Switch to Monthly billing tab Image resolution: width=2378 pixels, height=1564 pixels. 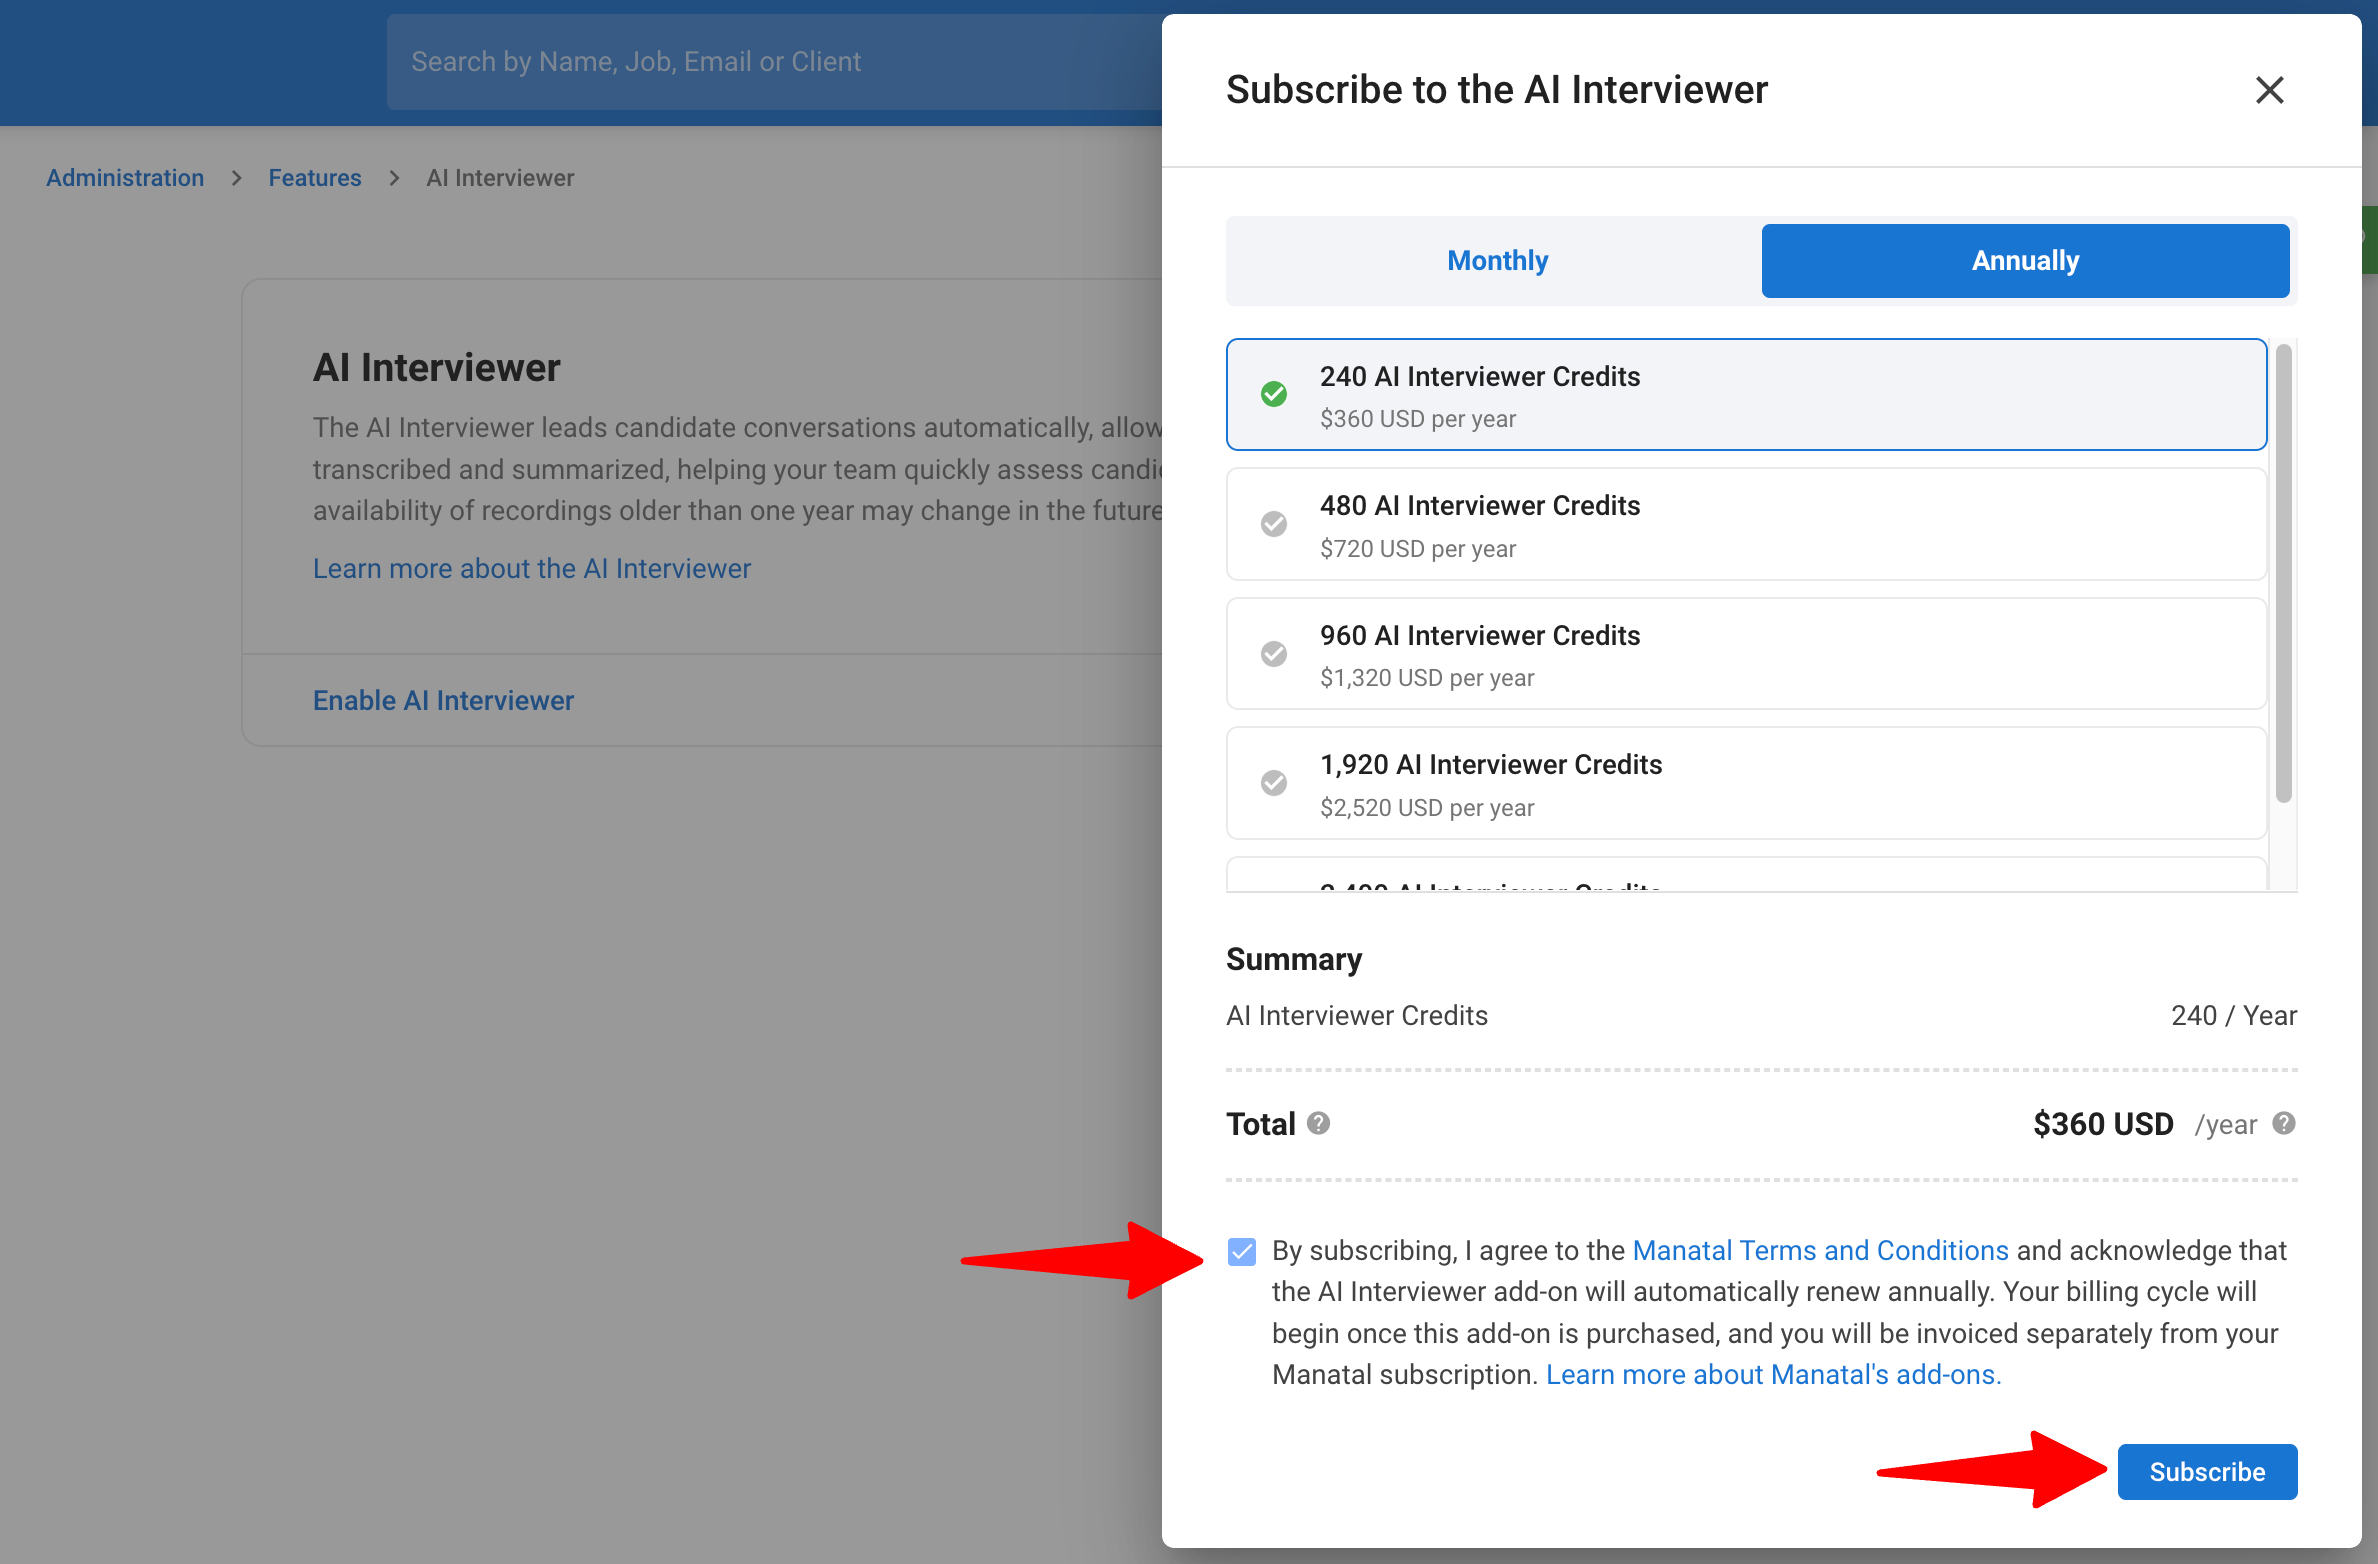click(x=1497, y=261)
